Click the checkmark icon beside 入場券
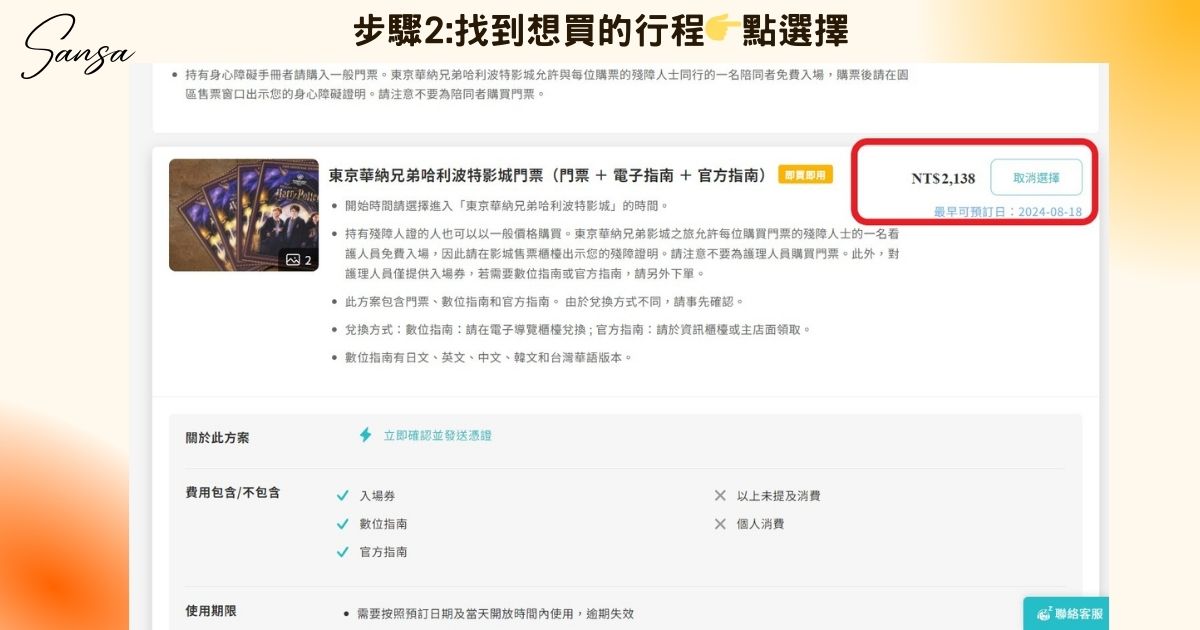The width and height of the screenshot is (1200, 630). click(x=342, y=496)
